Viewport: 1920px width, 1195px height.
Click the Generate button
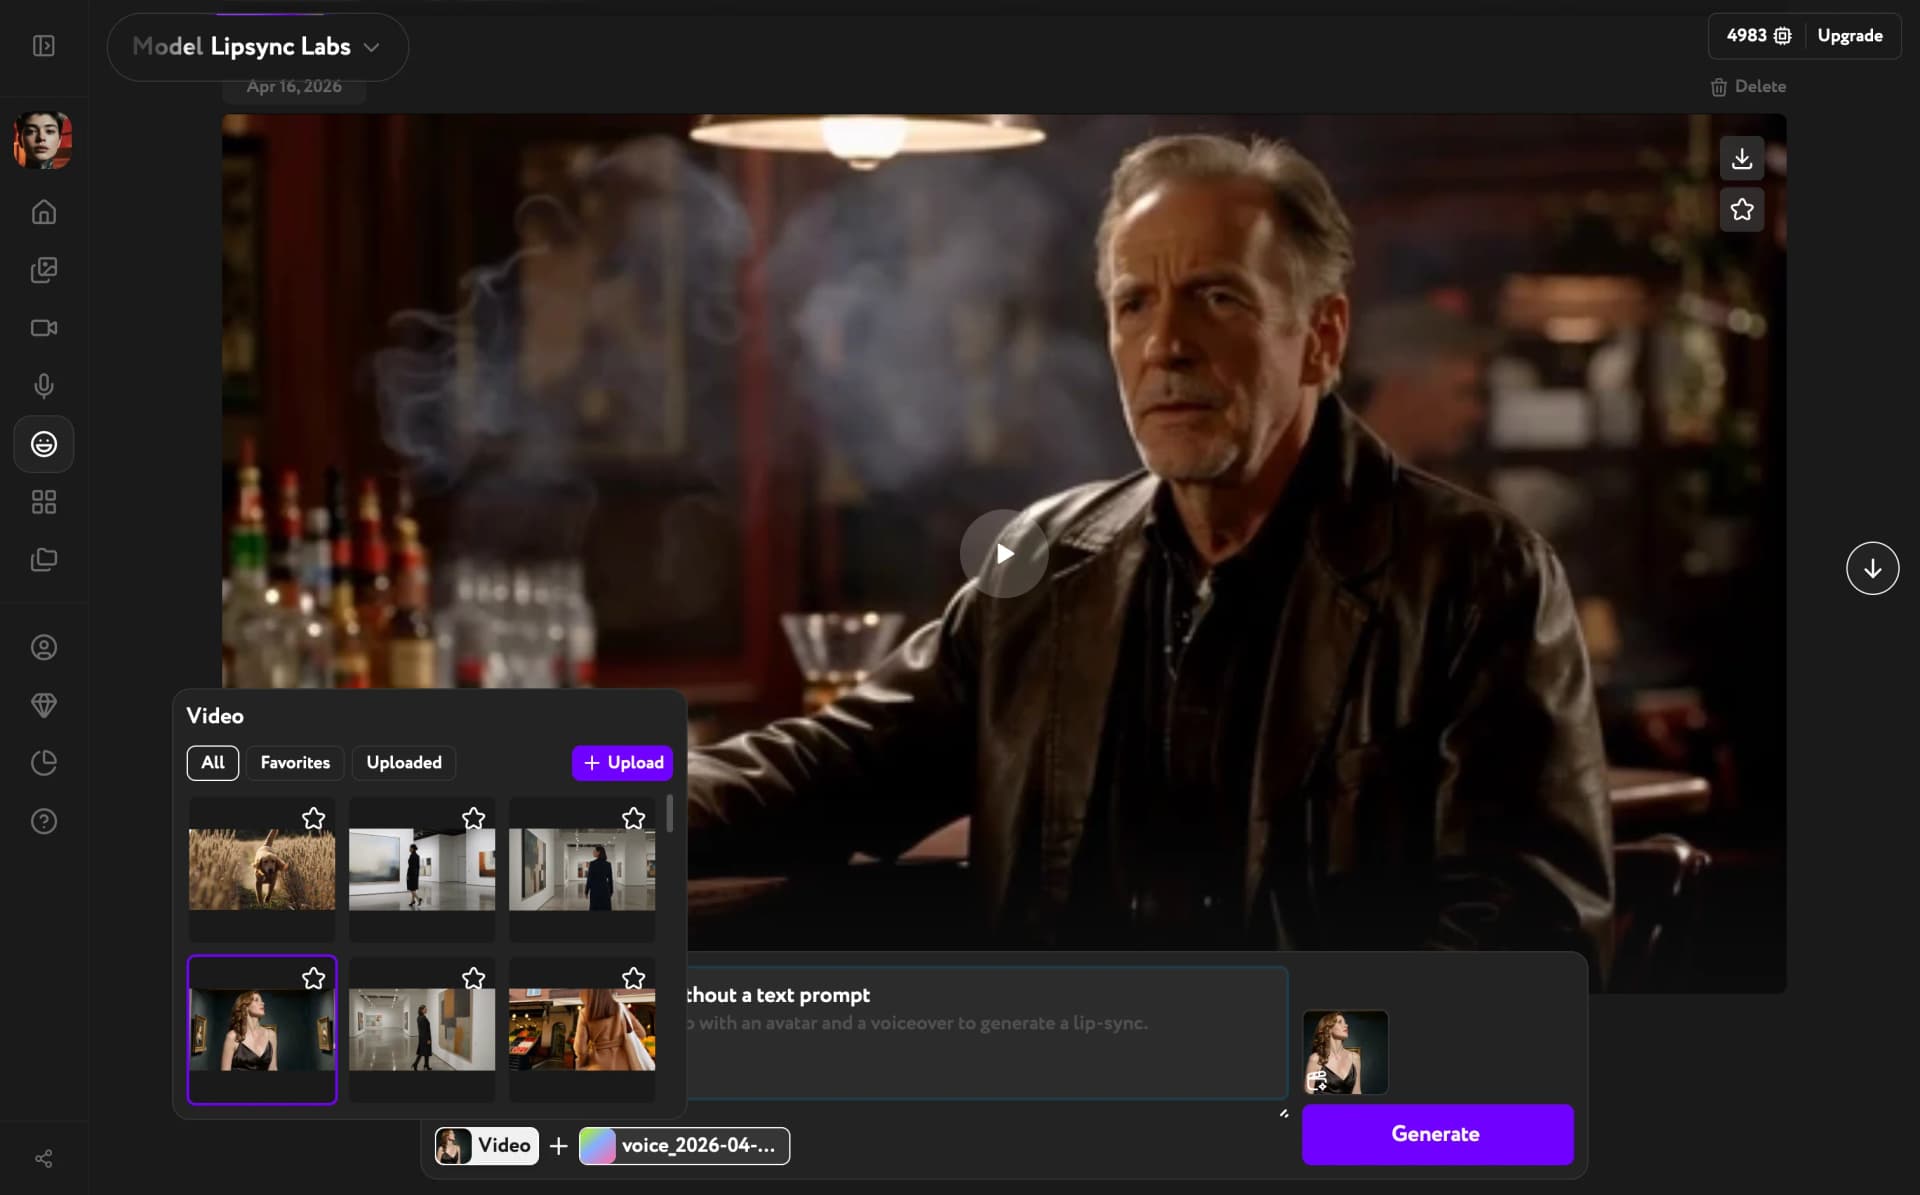[1436, 1134]
